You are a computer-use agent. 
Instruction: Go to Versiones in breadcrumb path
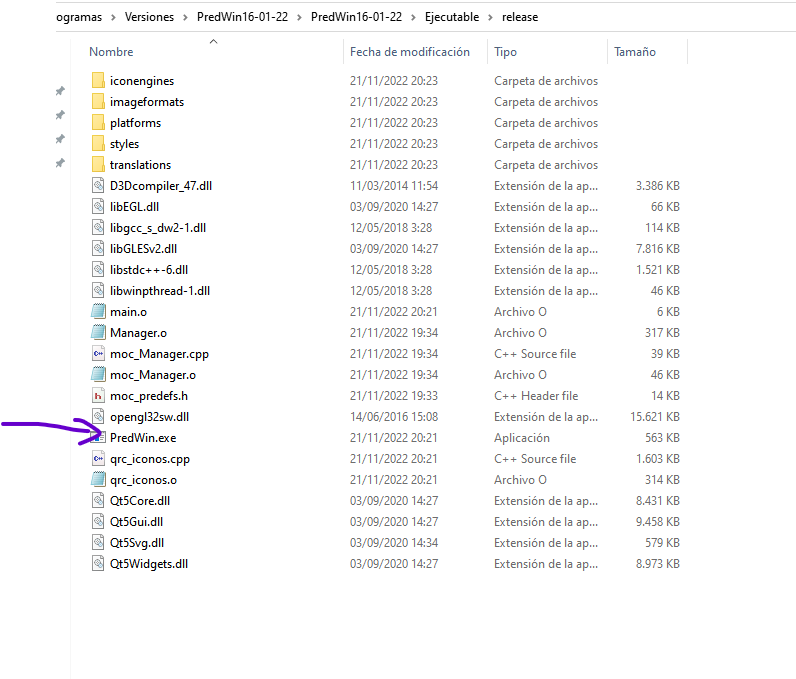coord(149,17)
